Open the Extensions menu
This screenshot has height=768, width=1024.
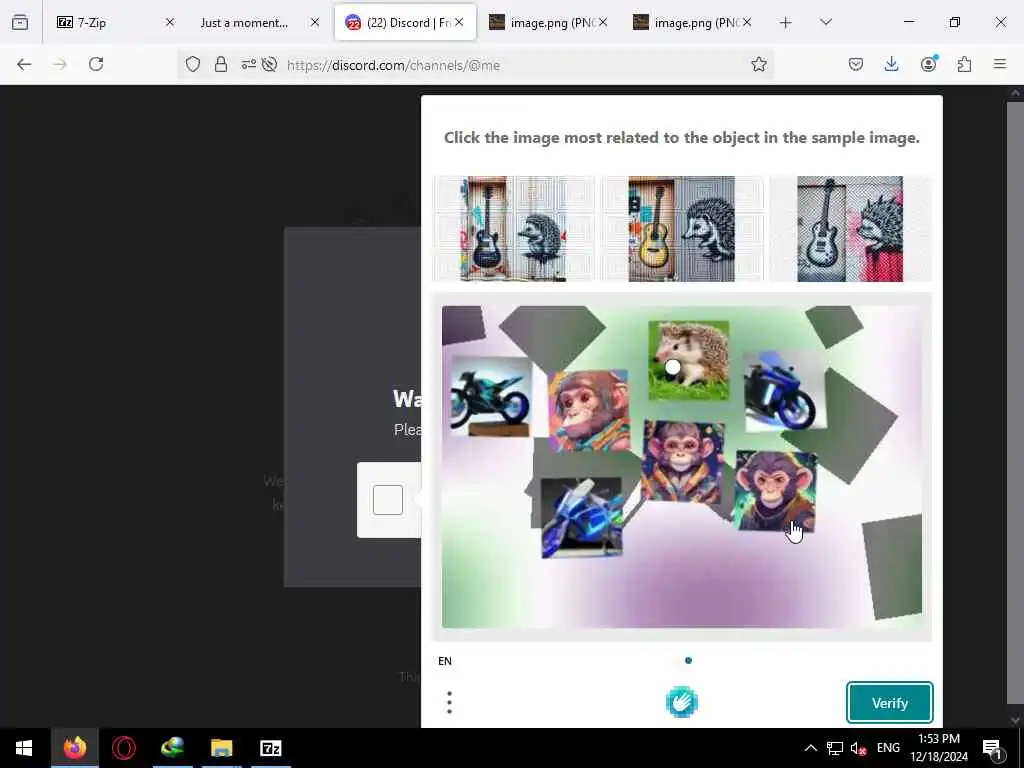point(965,64)
